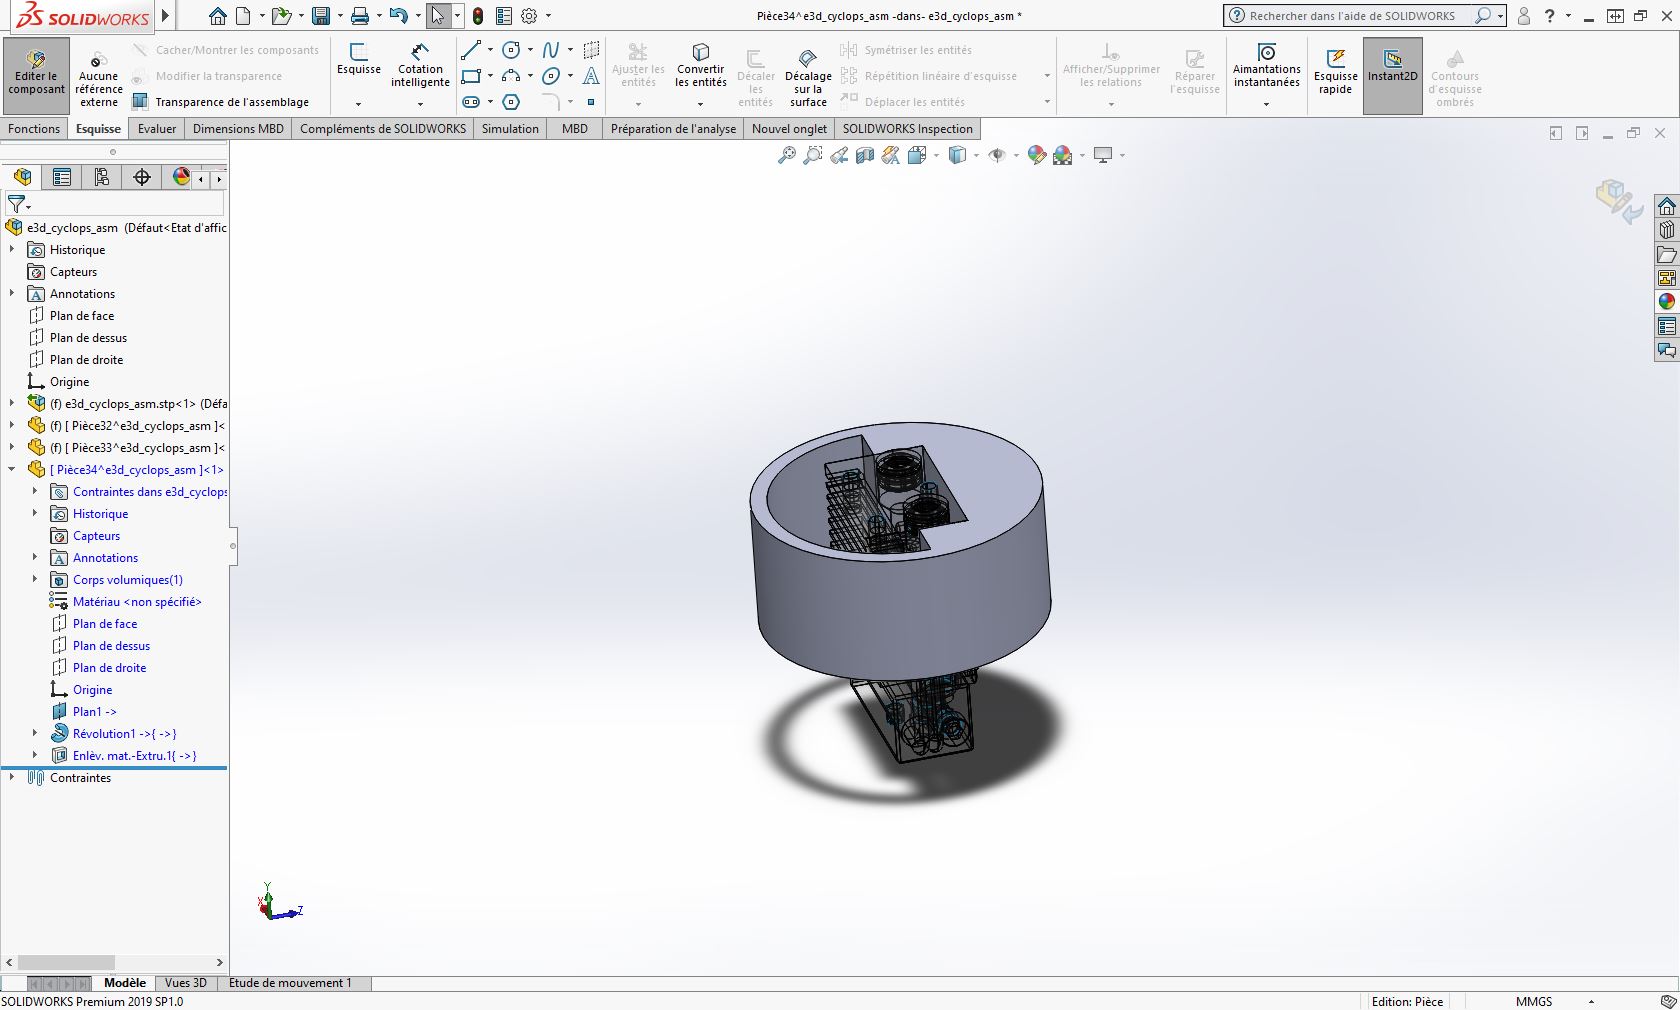
Task: Click the Undo arrow icon
Action: [398, 16]
